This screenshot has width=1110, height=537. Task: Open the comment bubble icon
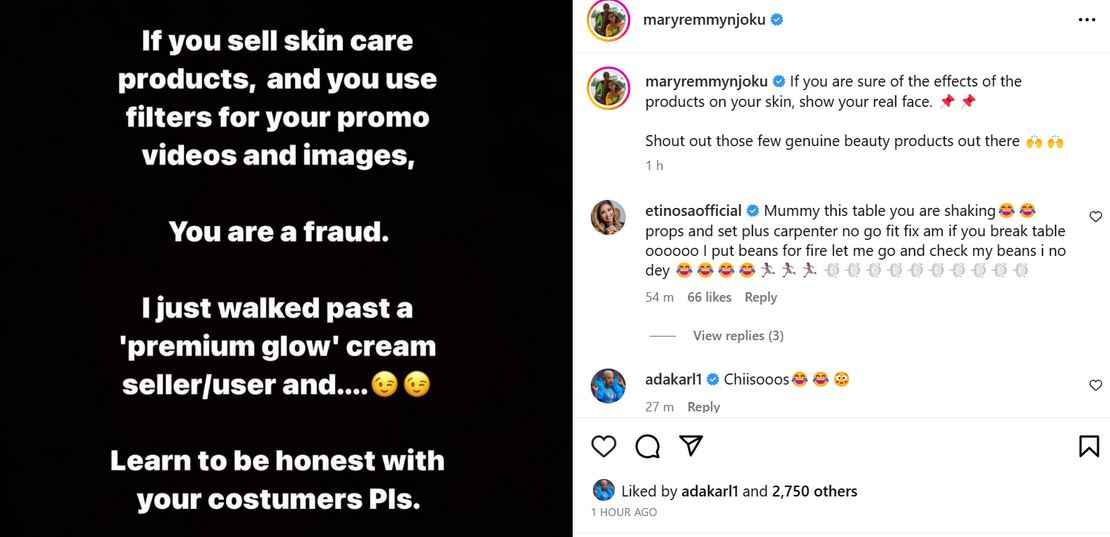(x=647, y=446)
